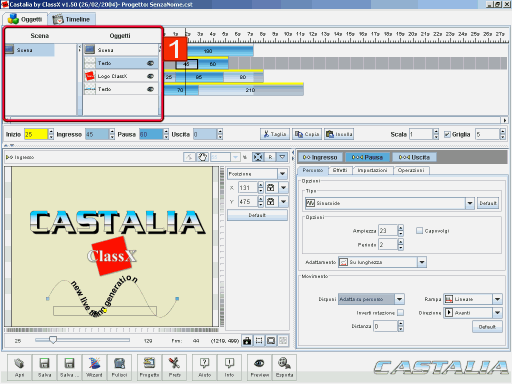Click the Inizio value field

click(36, 134)
